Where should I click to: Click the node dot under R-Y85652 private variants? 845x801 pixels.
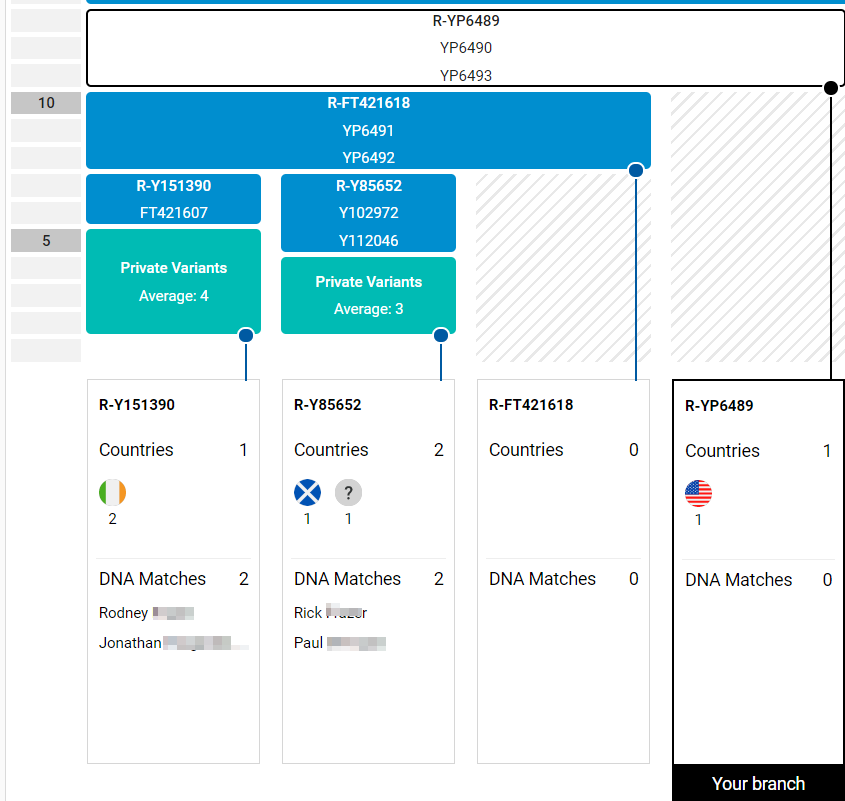coord(441,336)
